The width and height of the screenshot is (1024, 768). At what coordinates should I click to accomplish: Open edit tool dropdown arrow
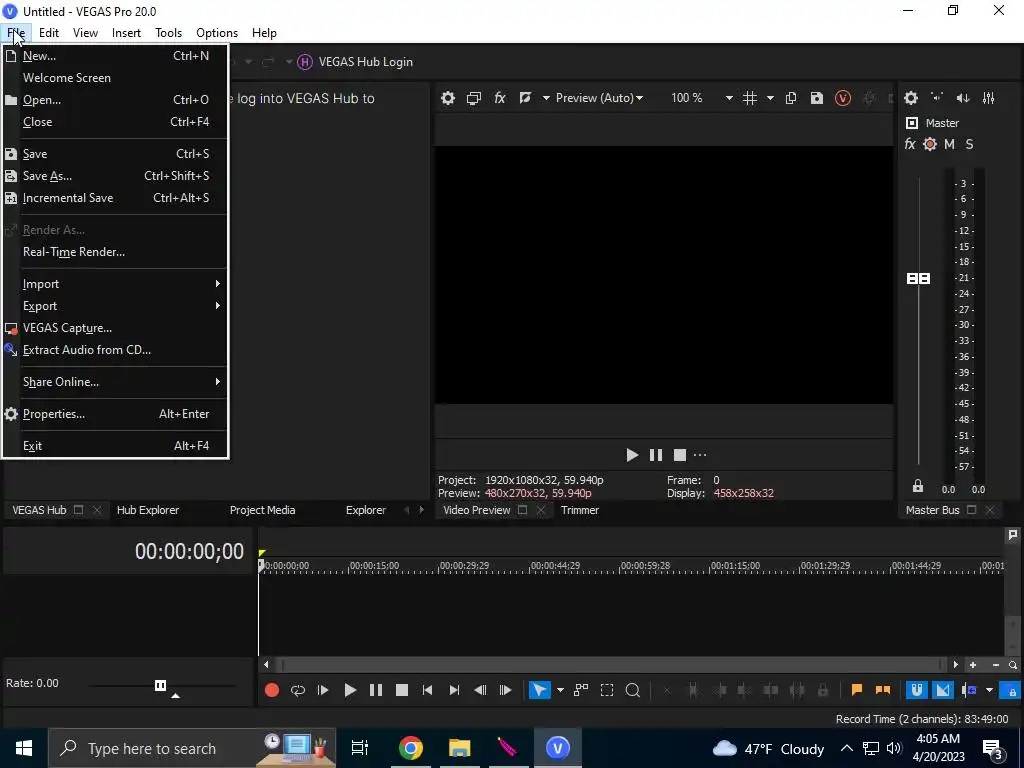click(560, 690)
